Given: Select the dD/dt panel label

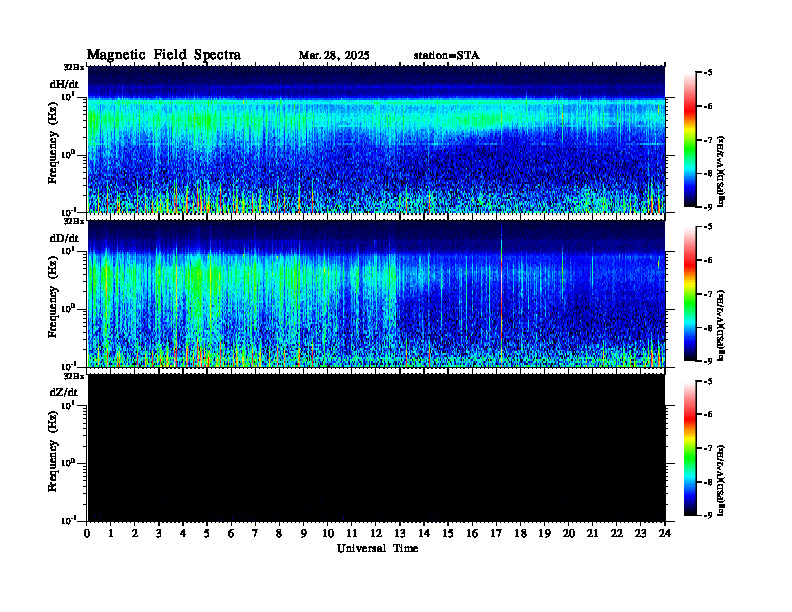Looking at the screenshot, I should point(64,238).
